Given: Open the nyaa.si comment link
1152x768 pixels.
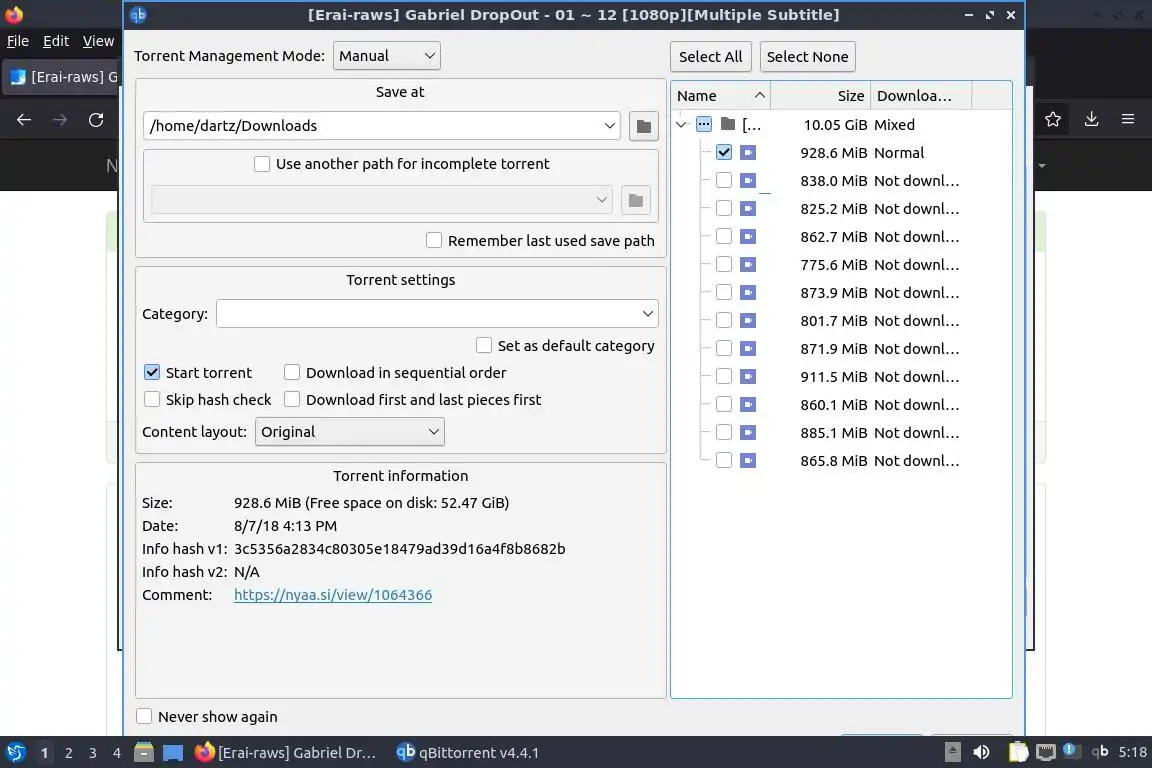Looking at the screenshot, I should coord(333,595).
